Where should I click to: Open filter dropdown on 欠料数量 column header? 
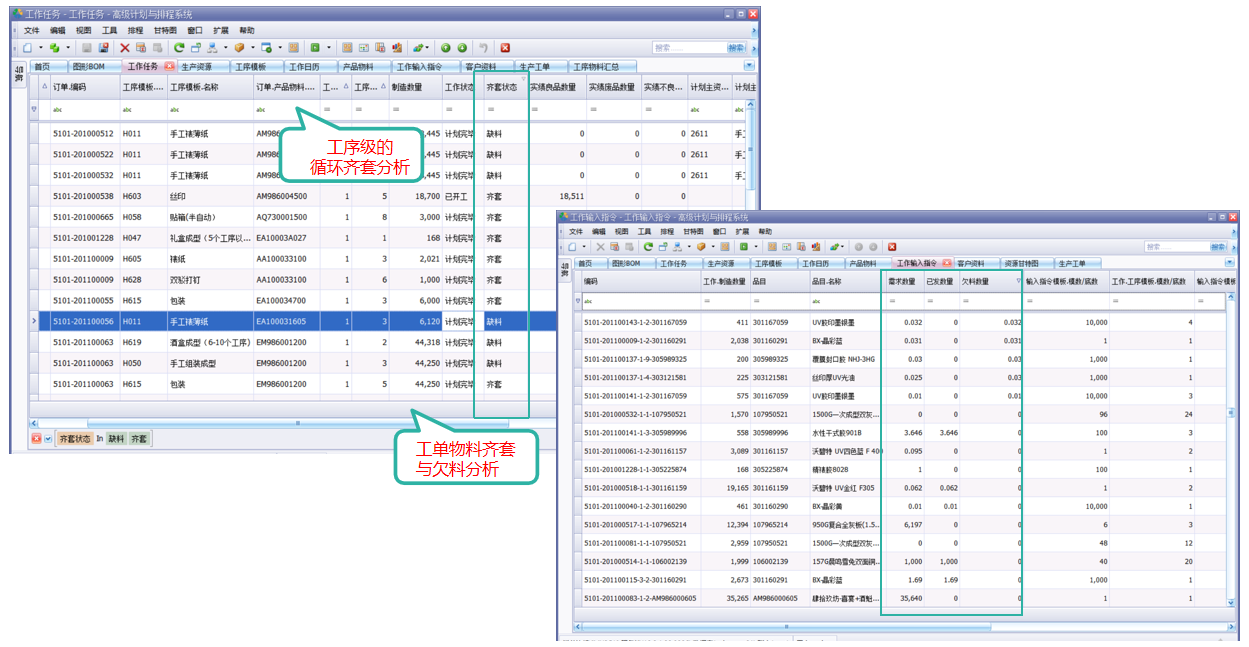pos(1018,281)
